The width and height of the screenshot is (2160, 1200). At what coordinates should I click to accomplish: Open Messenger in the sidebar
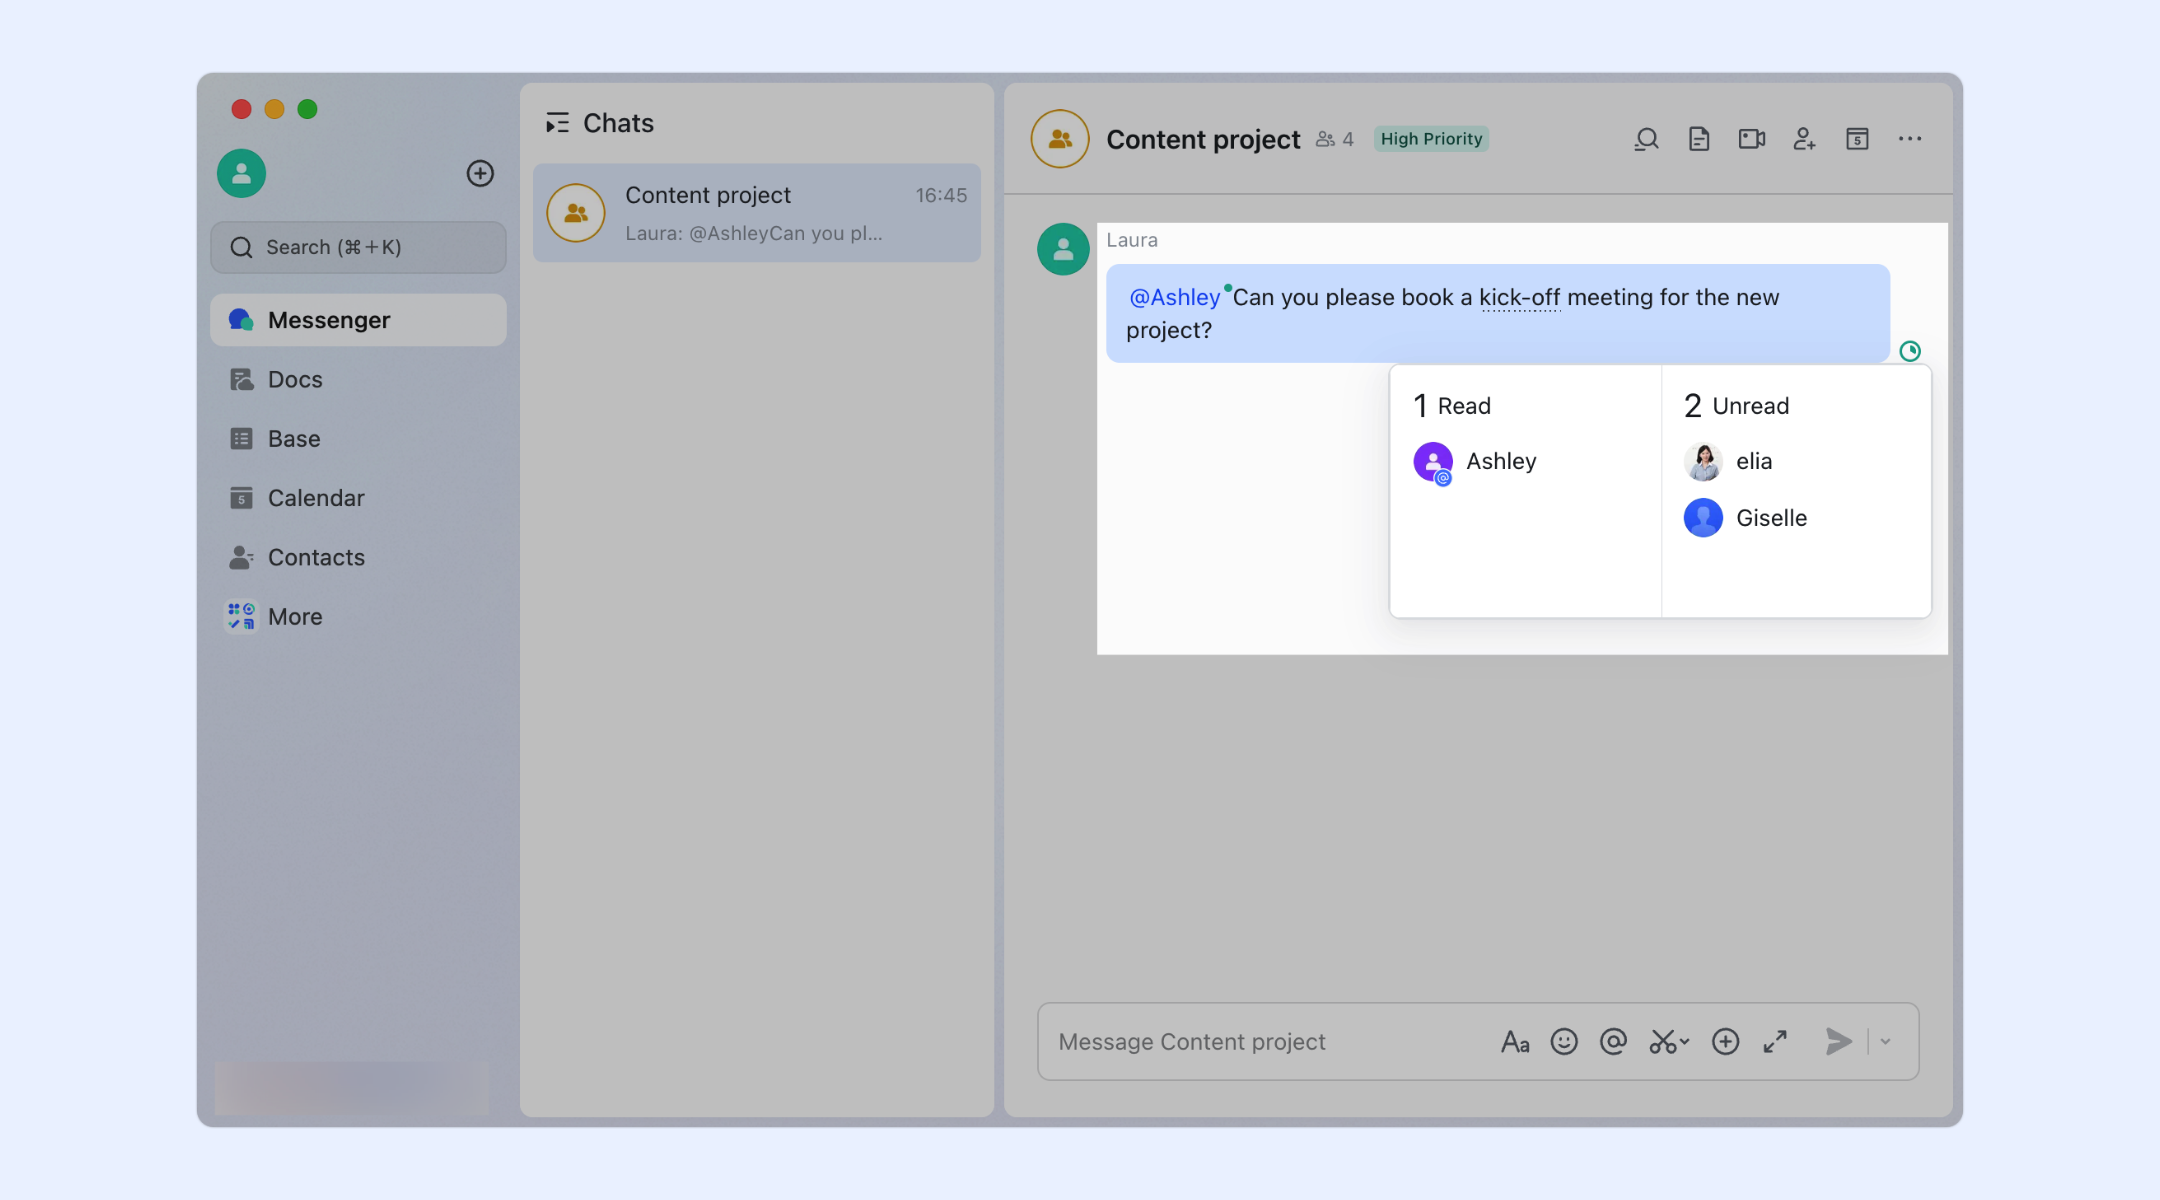click(x=358, y=320)
